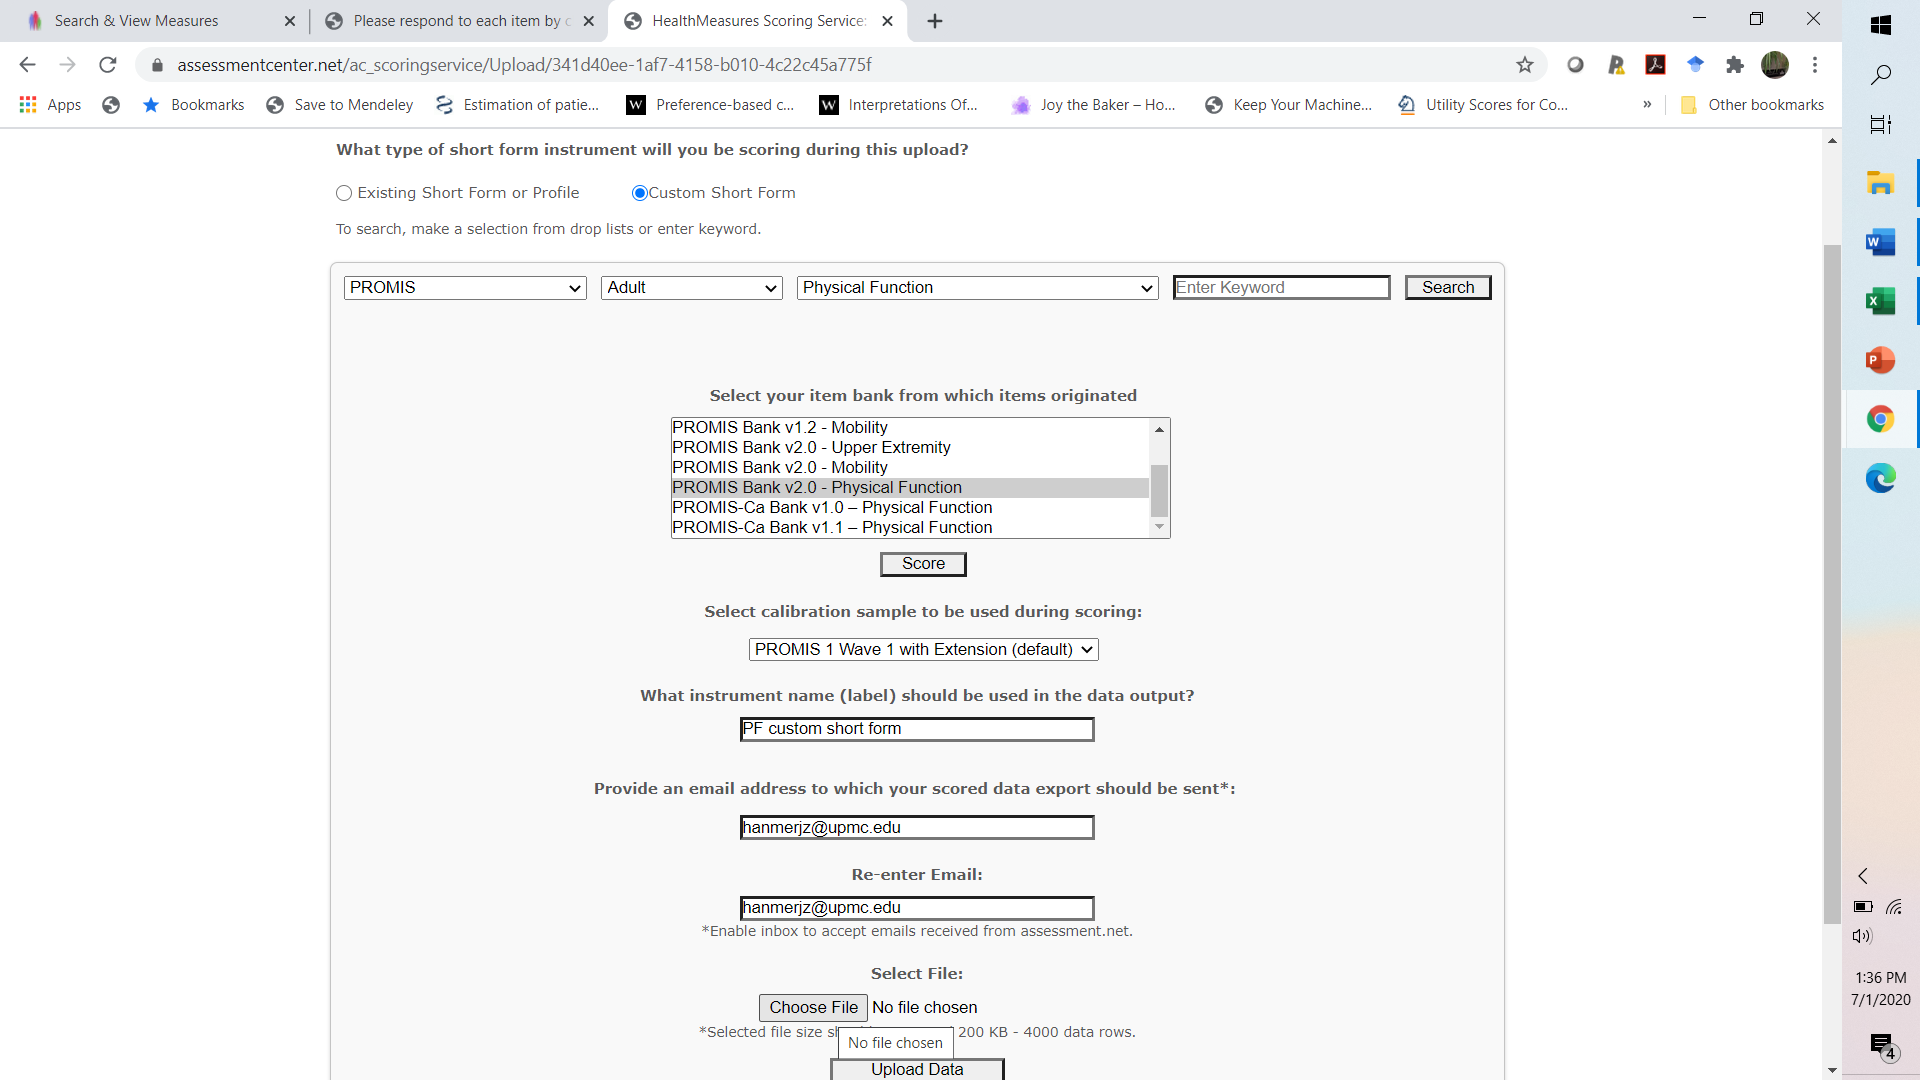Click email address input field
Viewport: 1920px width, 1080px height.
click(x=916, y=827)
